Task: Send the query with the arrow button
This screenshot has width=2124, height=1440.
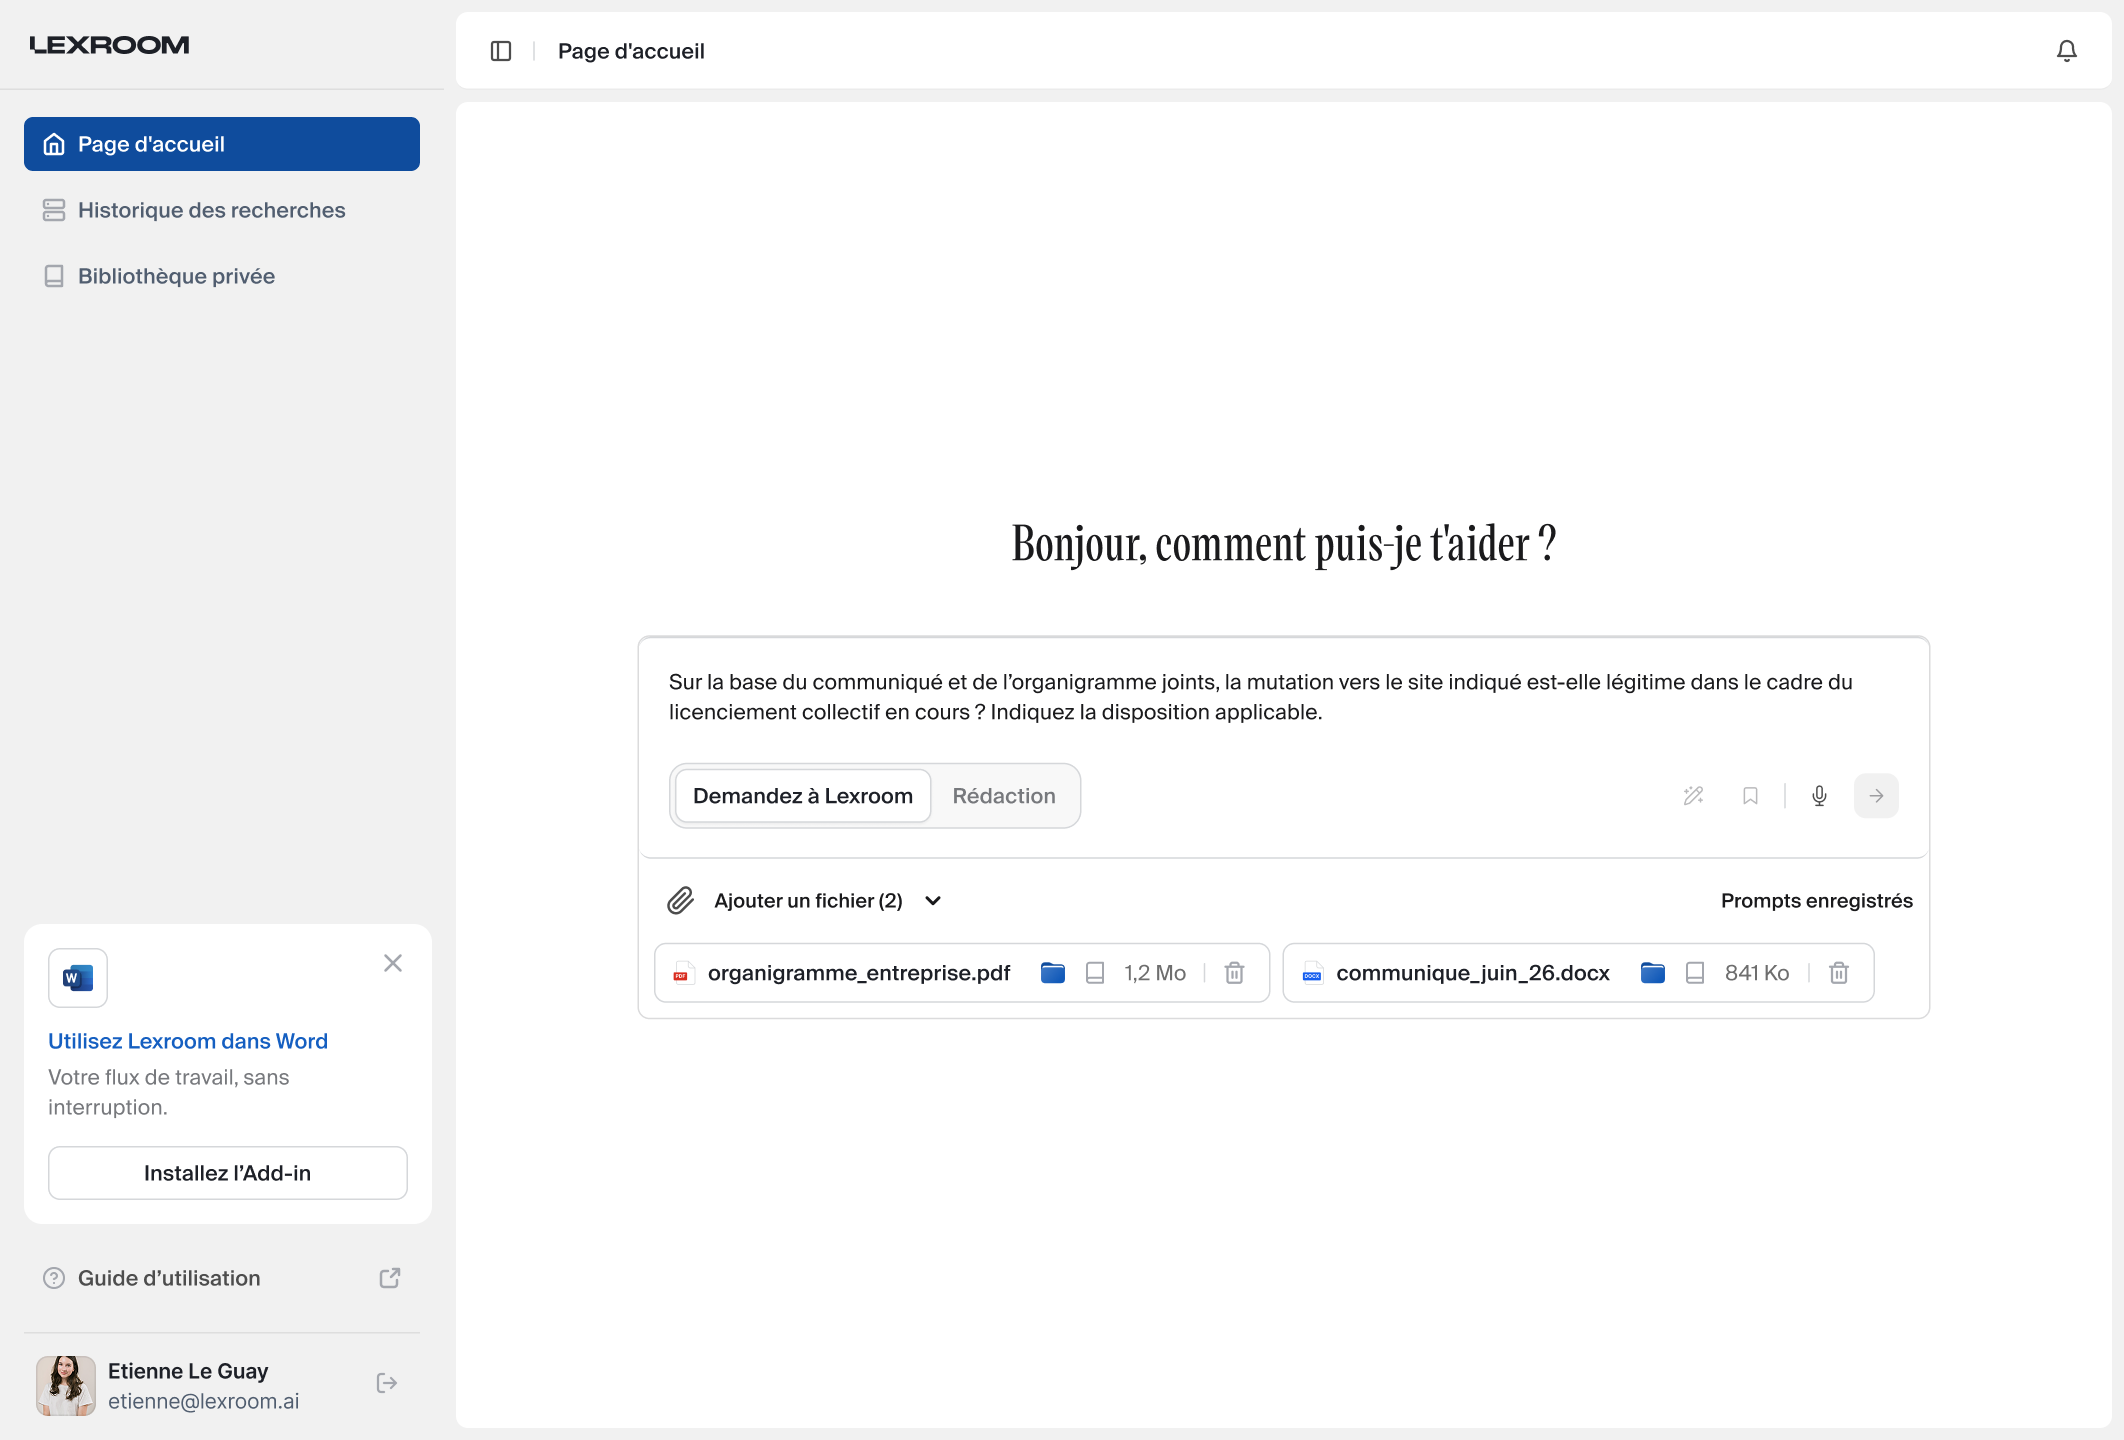Action: click(x=1876, y=796)
